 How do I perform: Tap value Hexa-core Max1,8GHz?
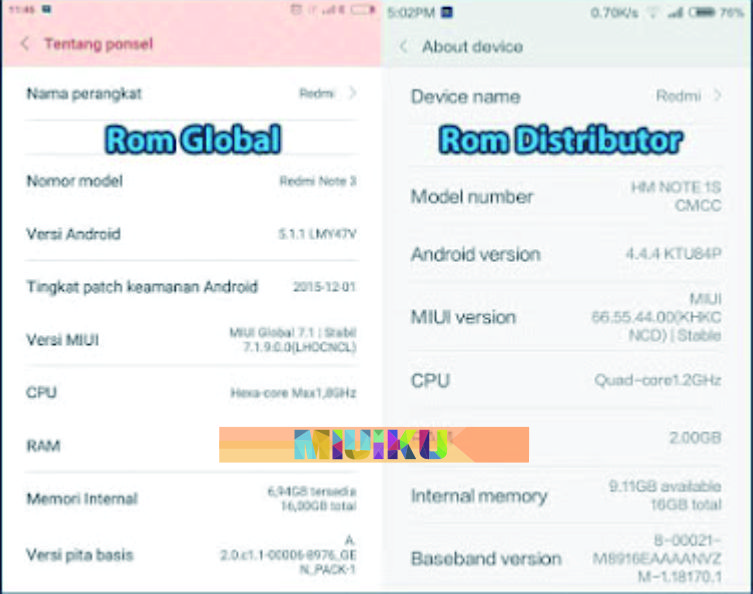pos(293,393)
